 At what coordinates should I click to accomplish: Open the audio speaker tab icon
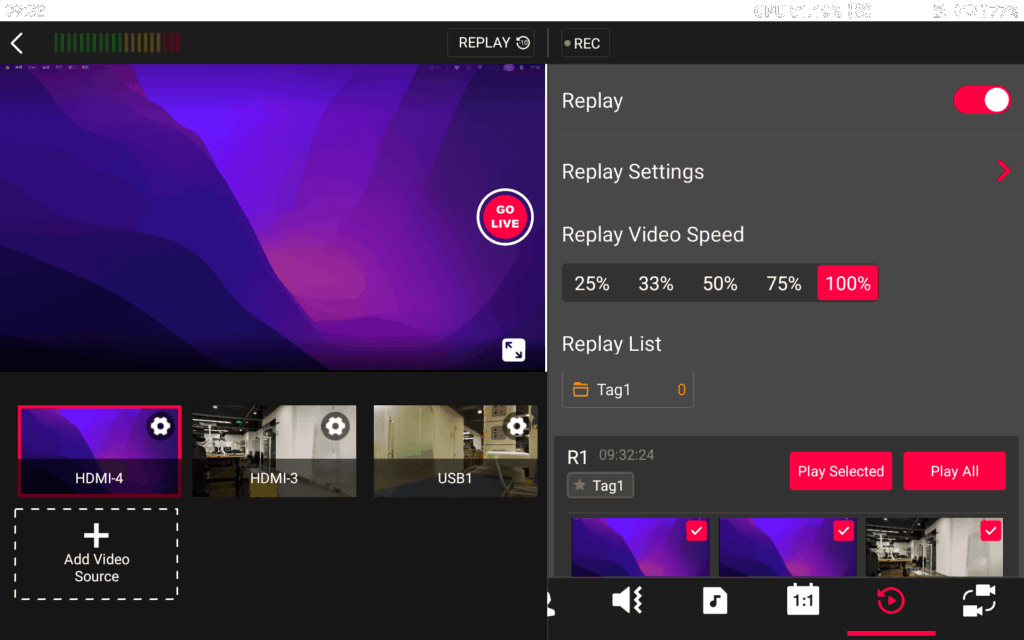(x=627, y=600)
